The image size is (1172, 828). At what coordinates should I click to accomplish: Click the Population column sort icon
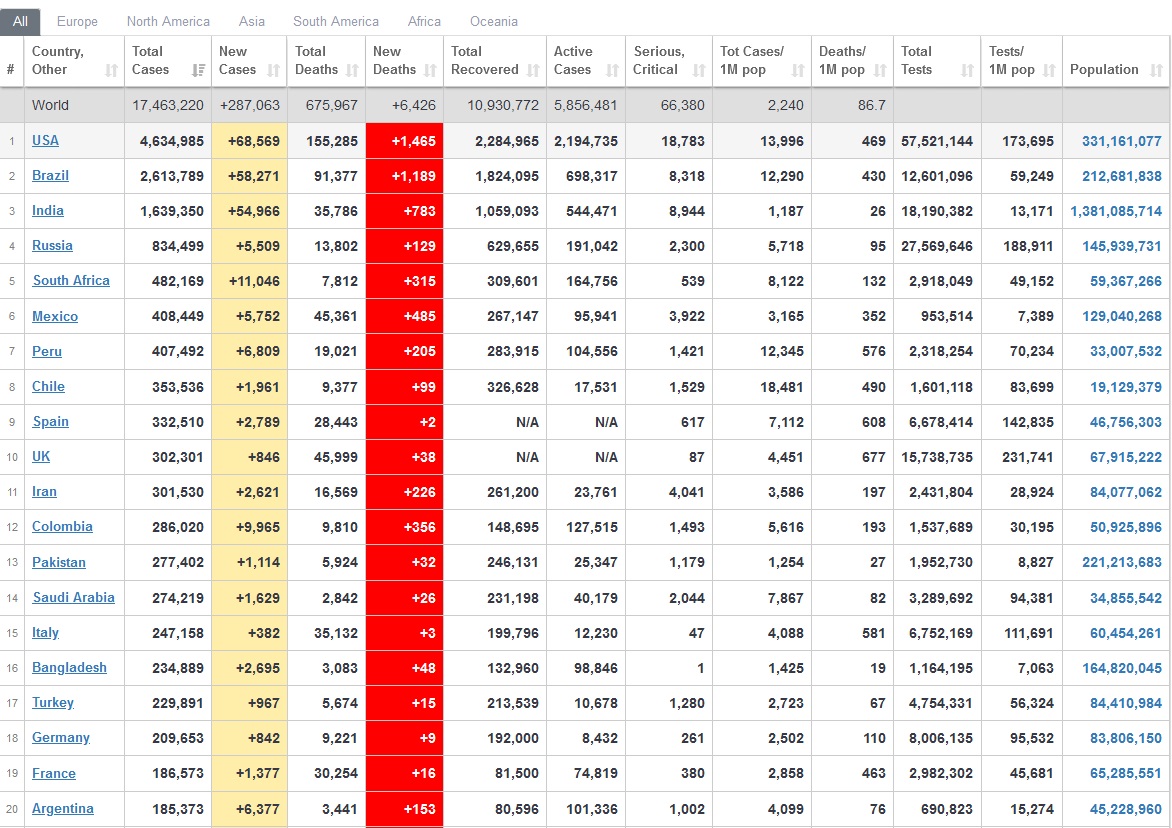click(1156, 70)
